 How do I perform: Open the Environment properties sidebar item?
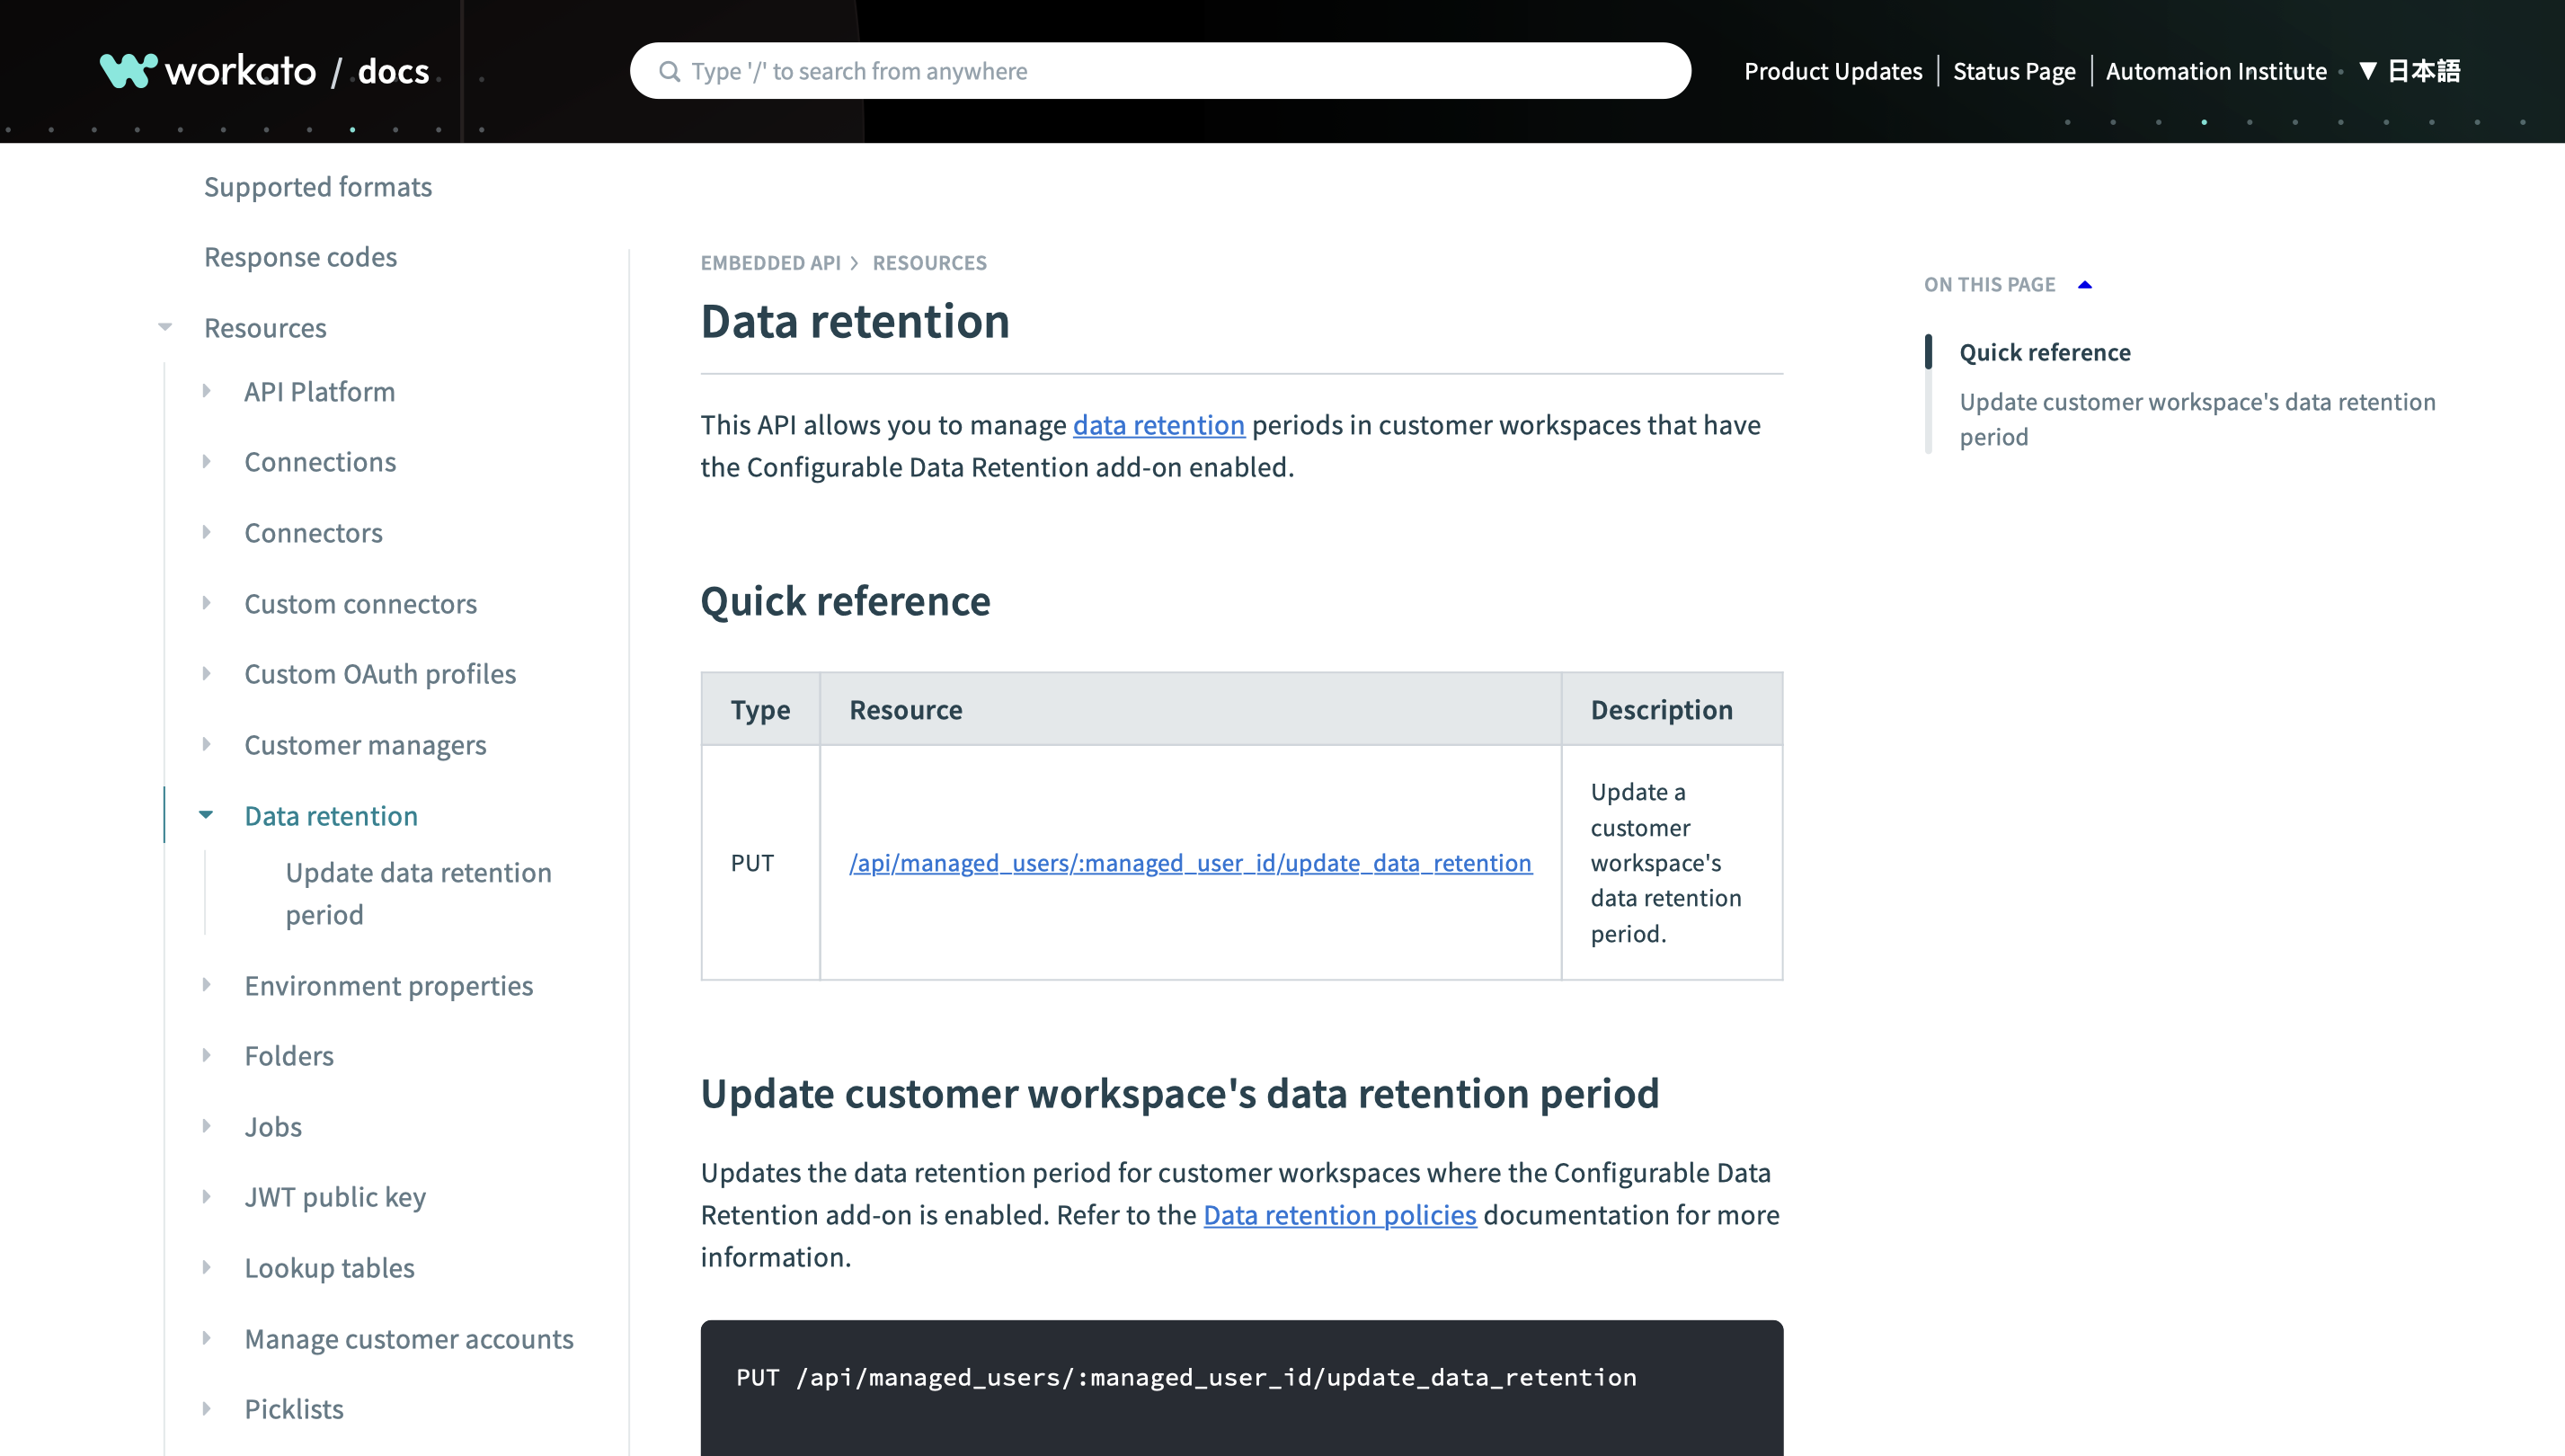(x=389, y=986)
